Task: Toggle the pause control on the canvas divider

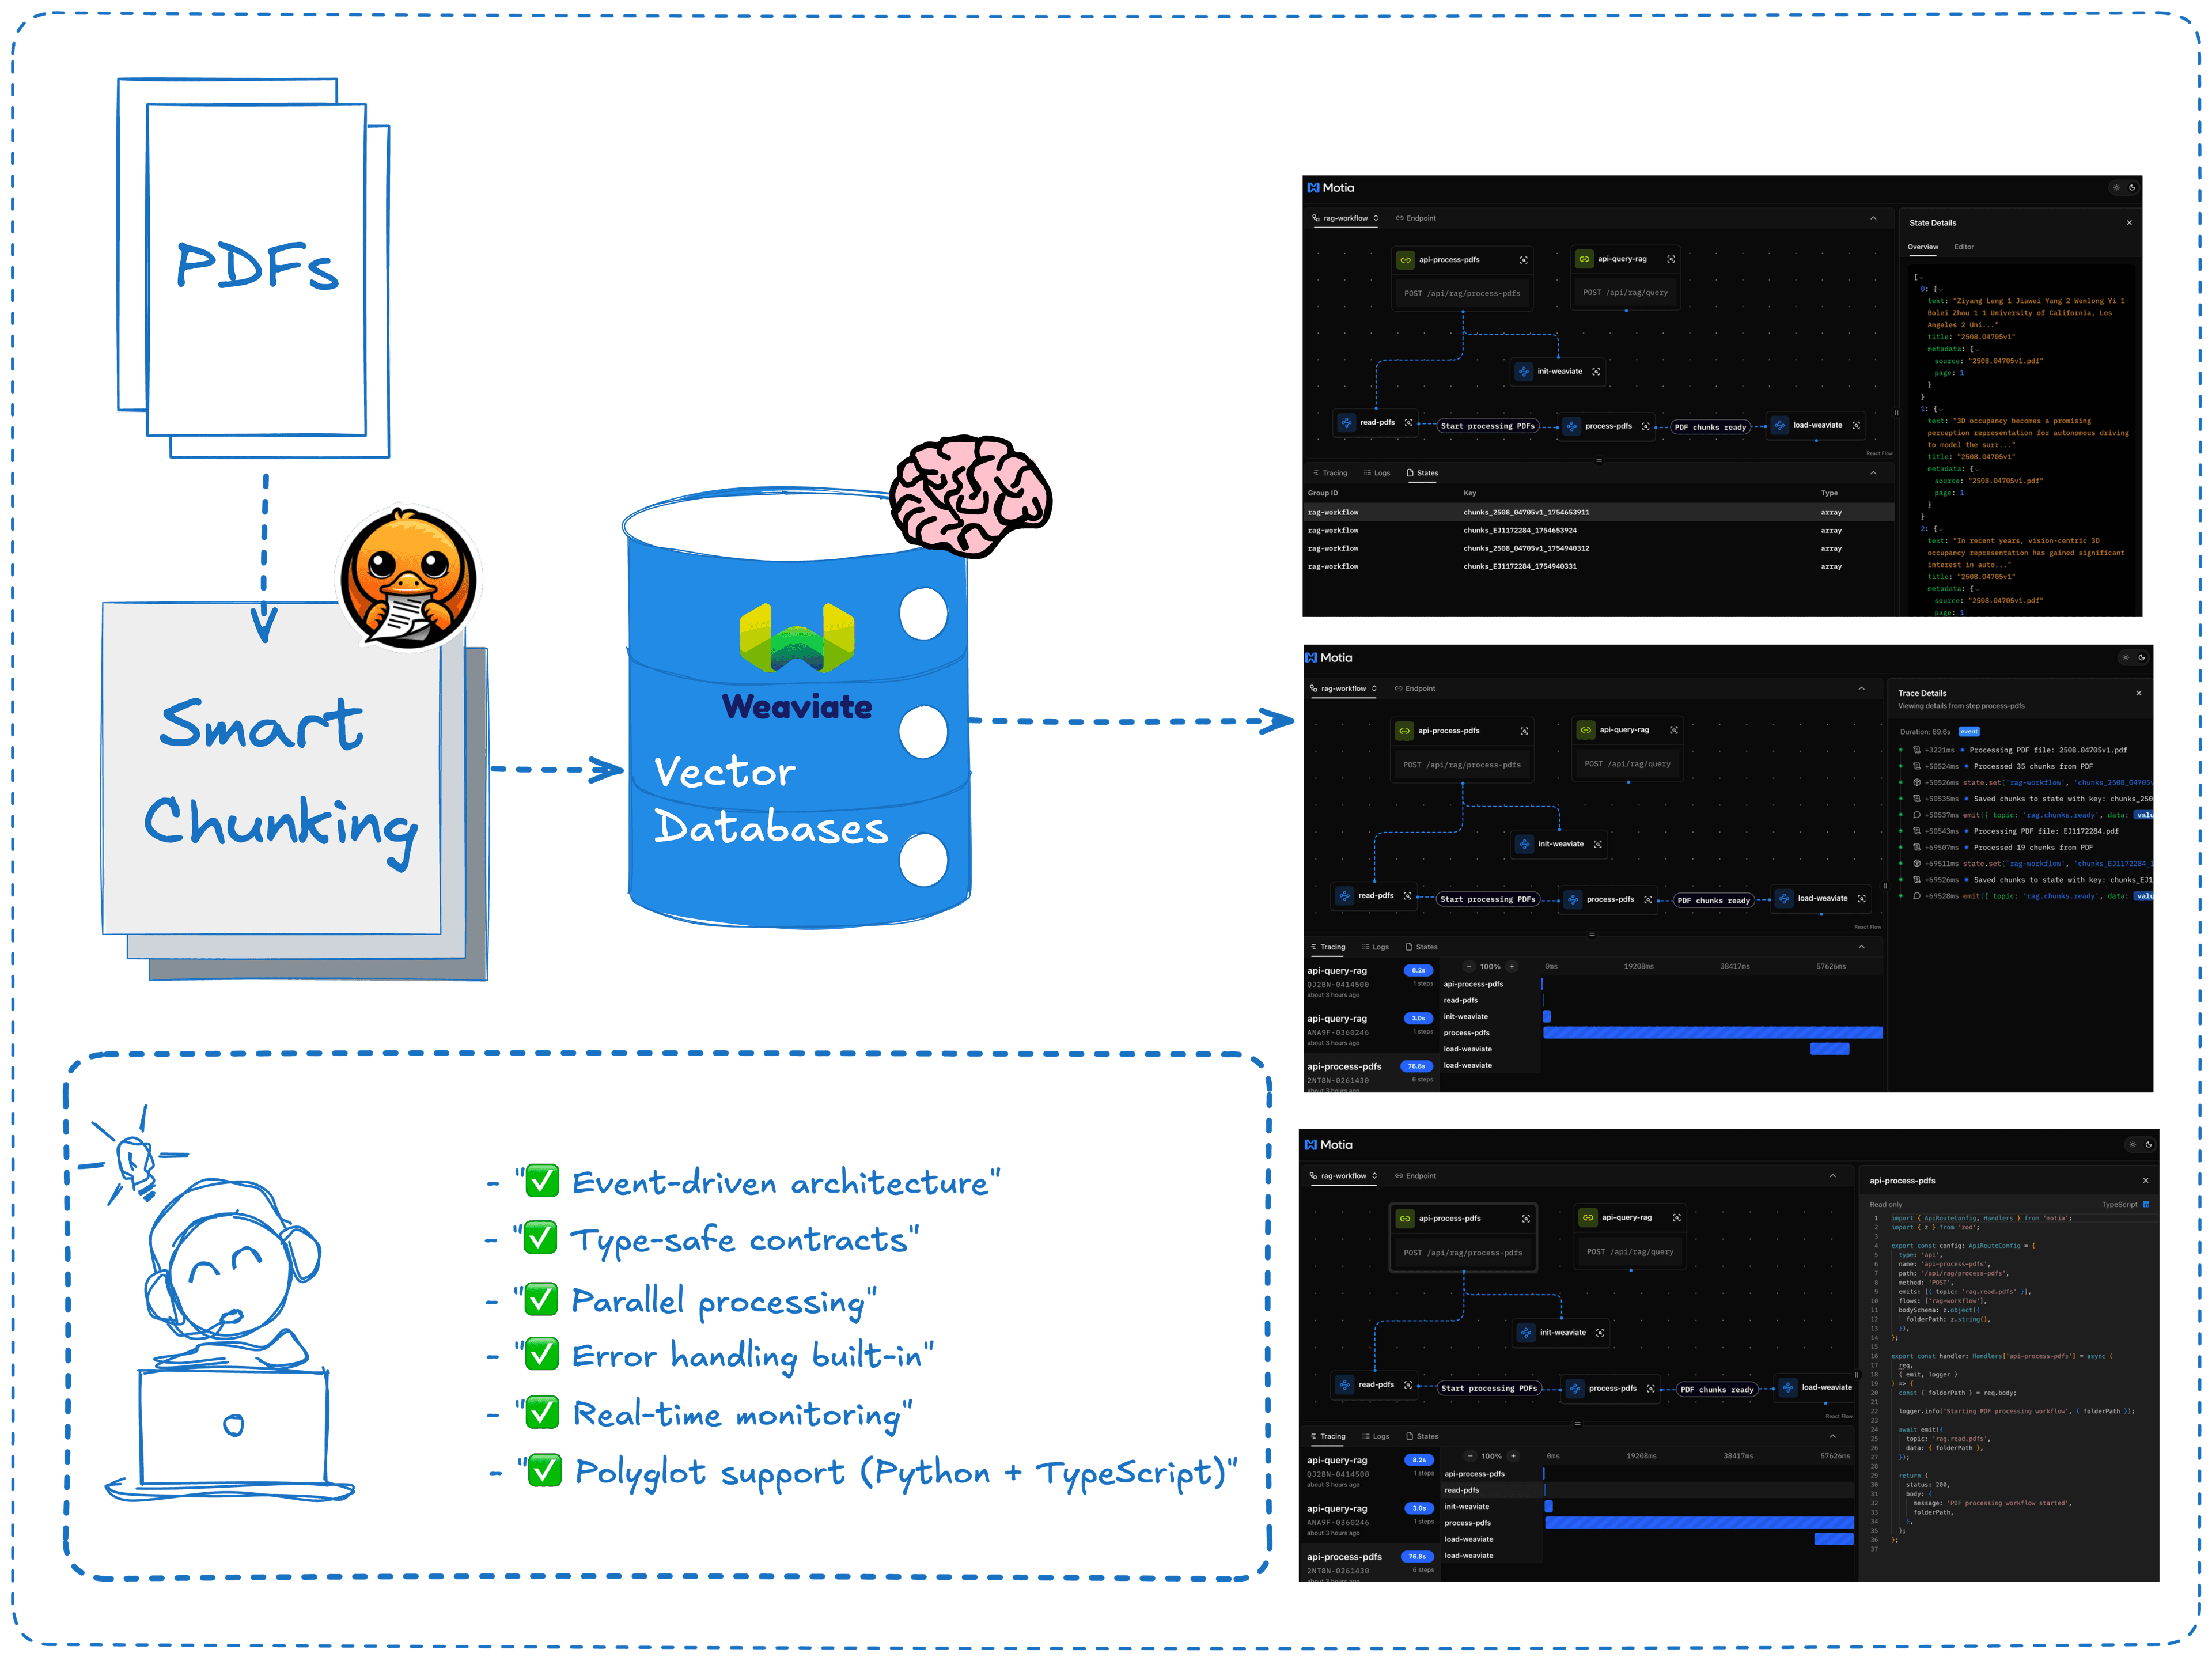Action: point(1897,413)
